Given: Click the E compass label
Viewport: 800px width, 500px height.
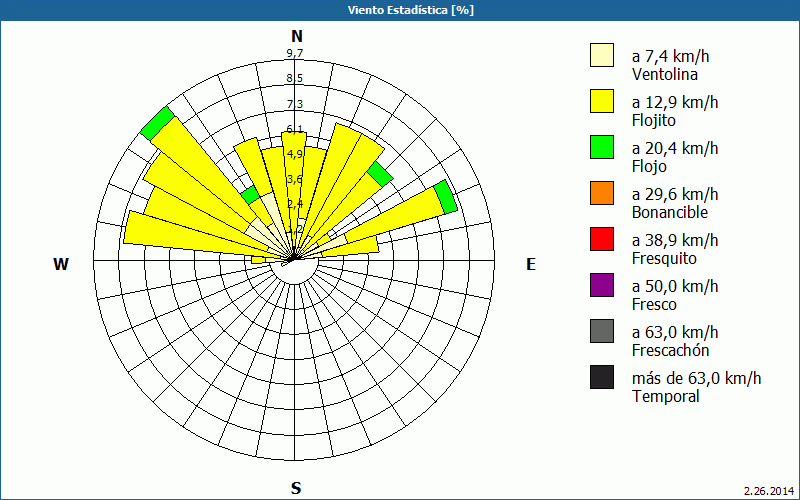Looking at the screenshot, I should tap(531, 264).
